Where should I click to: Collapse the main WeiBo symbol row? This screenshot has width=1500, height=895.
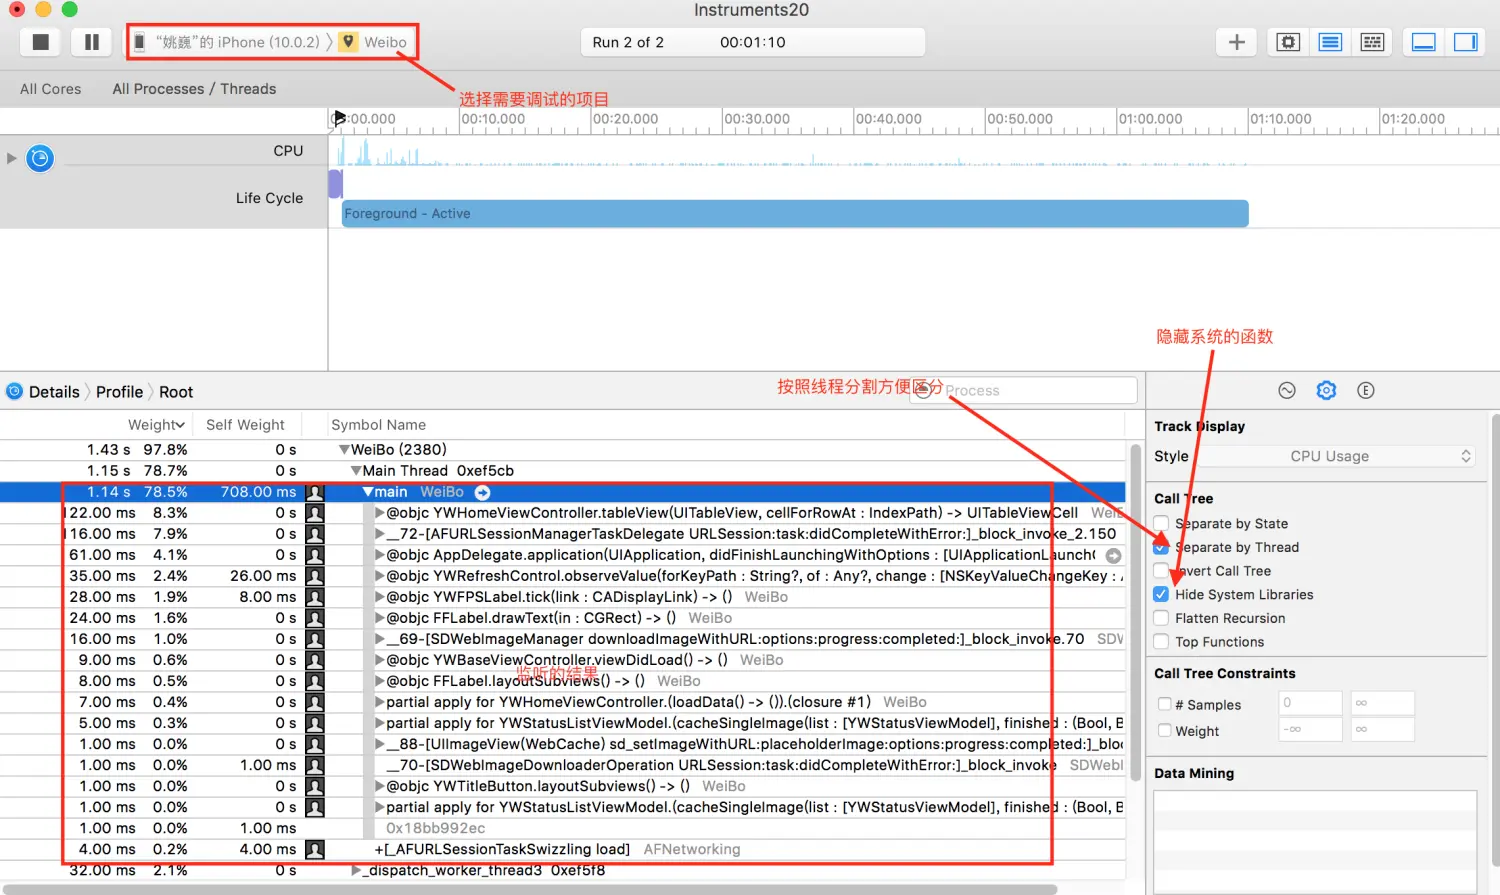click(x=368, y=492)
